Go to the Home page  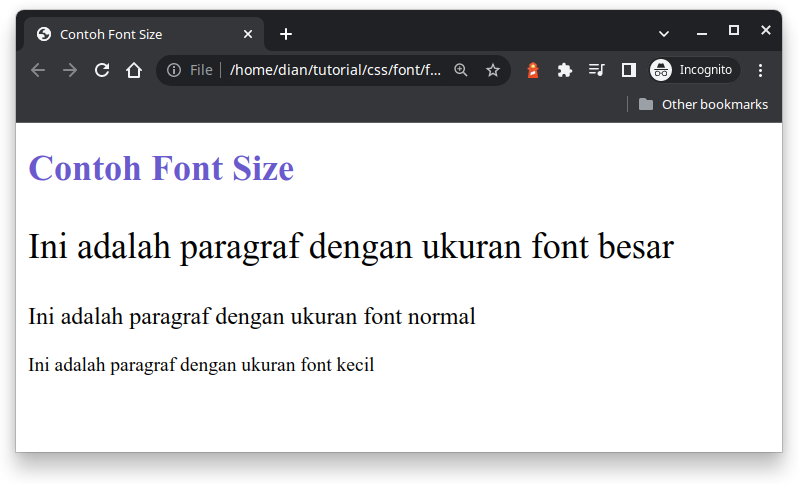pyautogui.click(x=134, y=70)
